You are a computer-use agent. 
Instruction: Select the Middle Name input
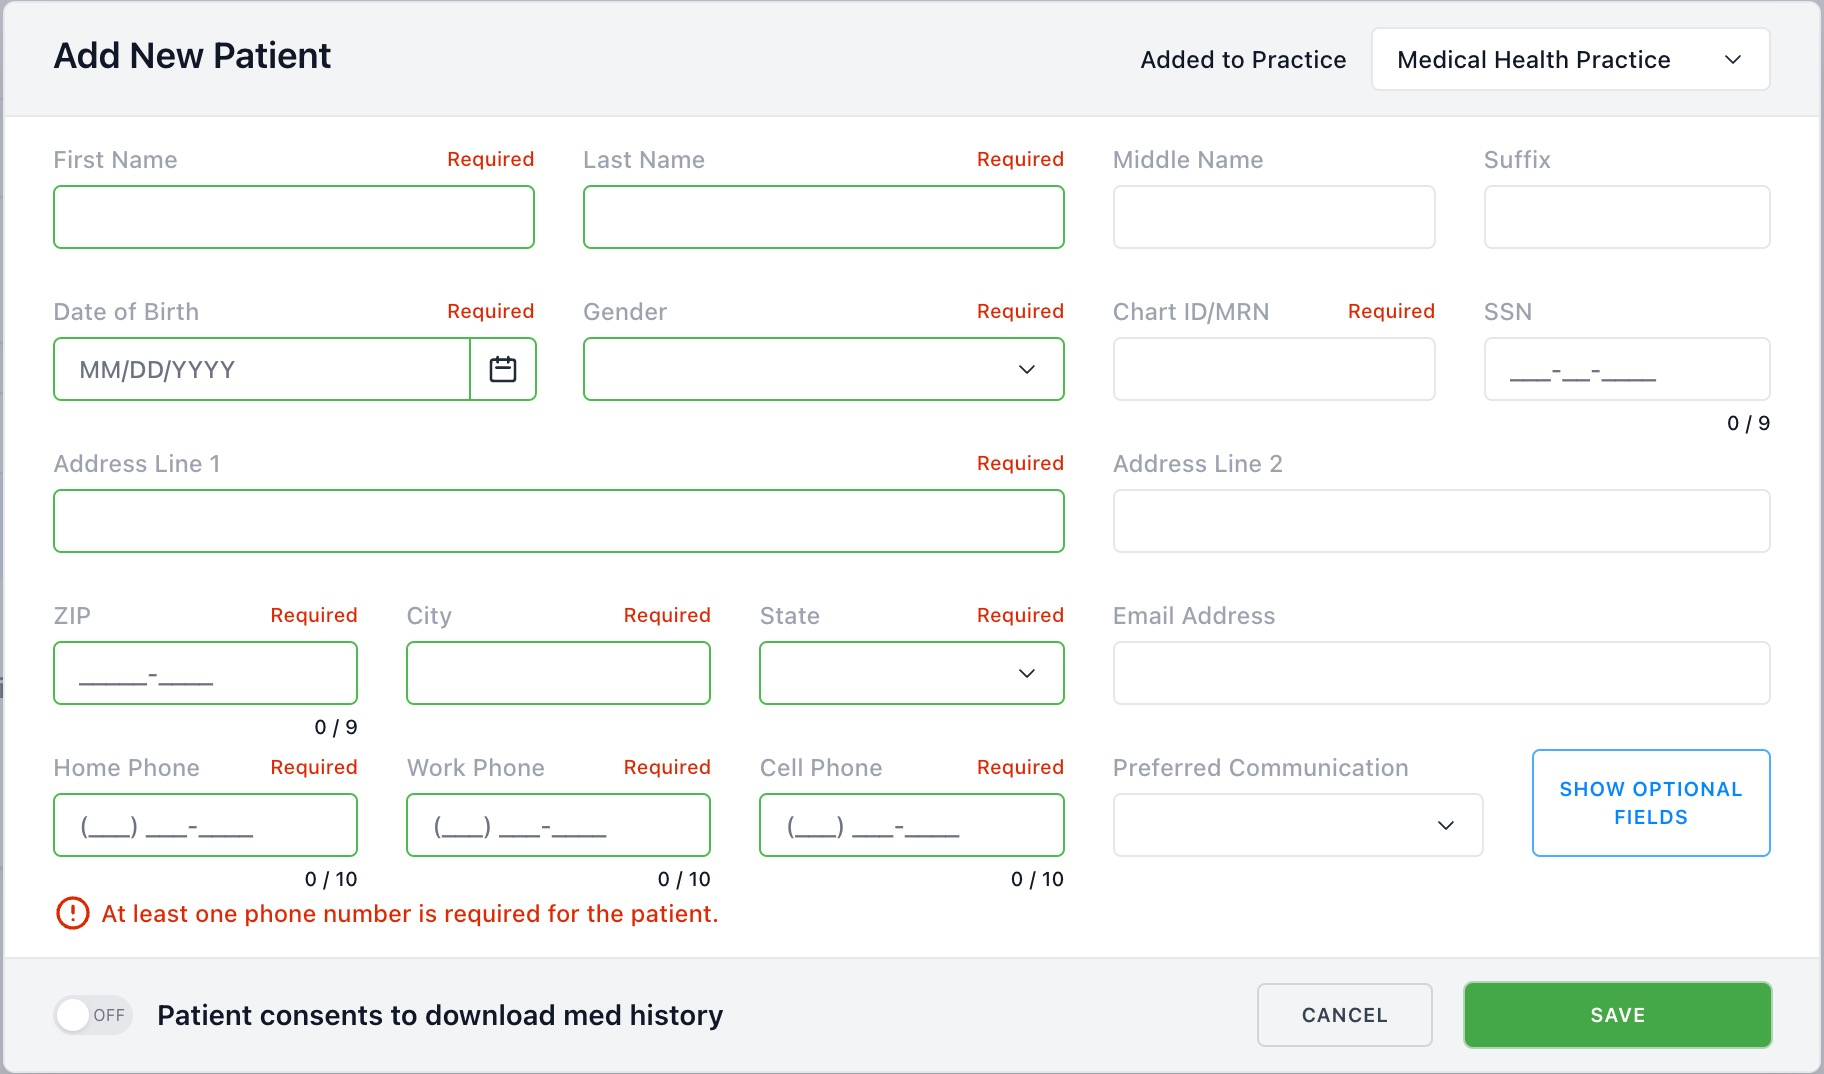[1274, 217]
